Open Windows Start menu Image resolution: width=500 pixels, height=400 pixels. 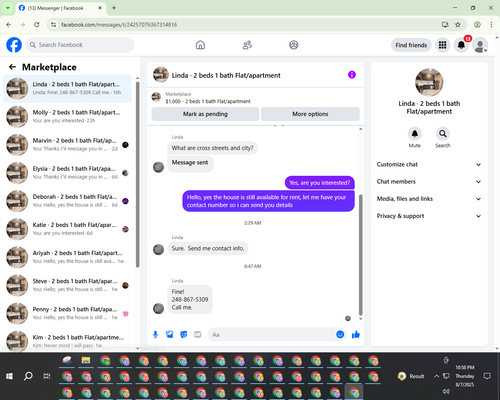pyautogui.click(x=9, y=376)
